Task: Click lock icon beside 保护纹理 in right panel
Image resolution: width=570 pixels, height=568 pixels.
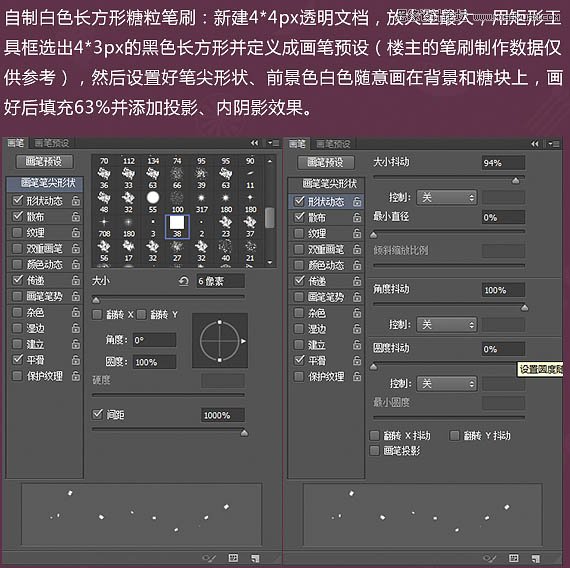Action: pos(357,376)
